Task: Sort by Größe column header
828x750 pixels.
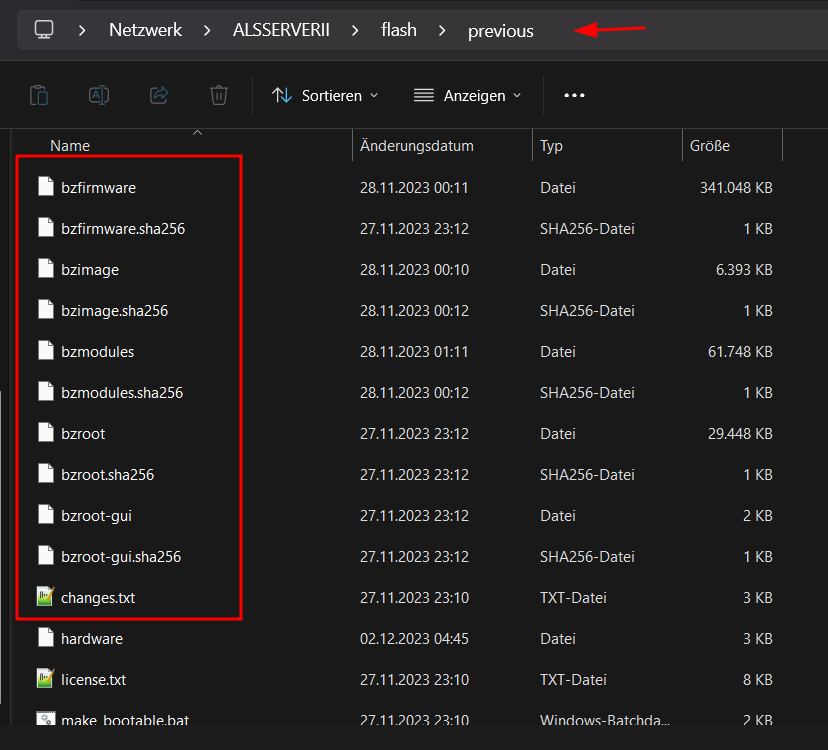Action: (x=710, y=146)
